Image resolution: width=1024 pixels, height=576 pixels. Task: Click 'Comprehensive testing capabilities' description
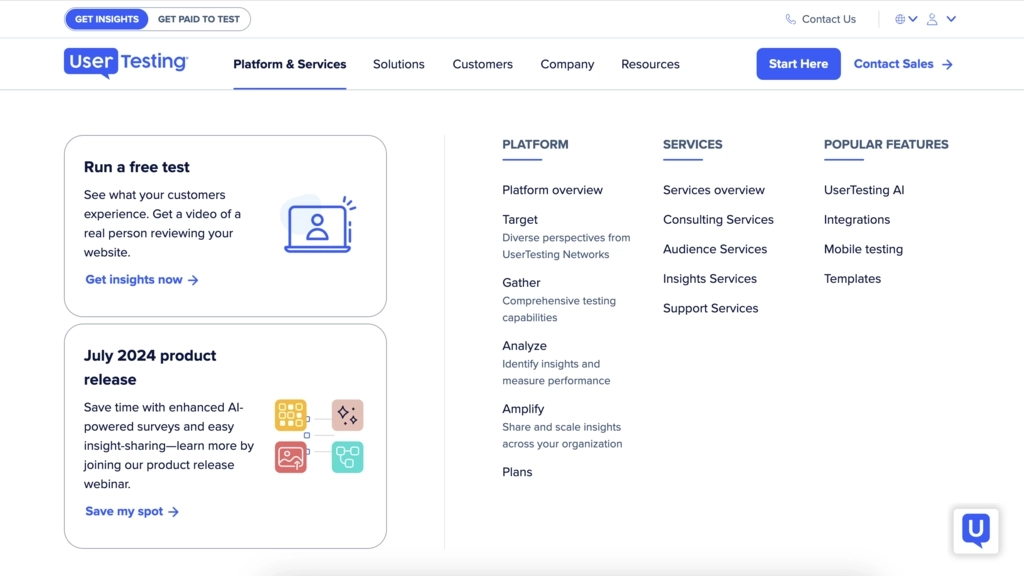[559, 309]
